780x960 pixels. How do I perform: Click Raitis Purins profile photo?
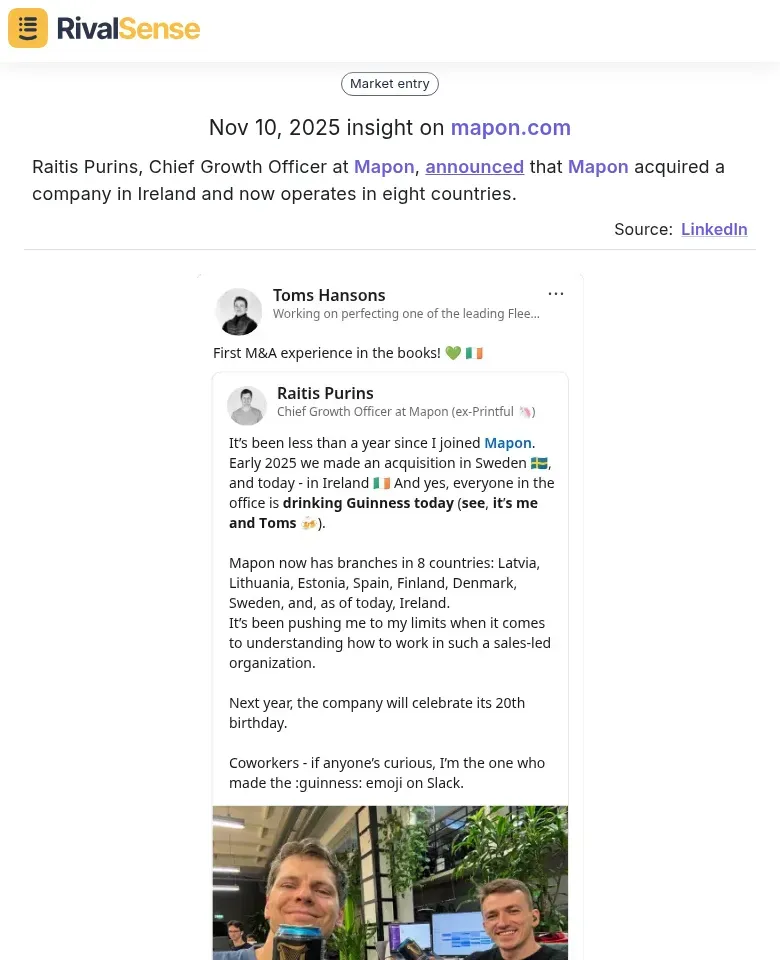[x=246, y=405]
